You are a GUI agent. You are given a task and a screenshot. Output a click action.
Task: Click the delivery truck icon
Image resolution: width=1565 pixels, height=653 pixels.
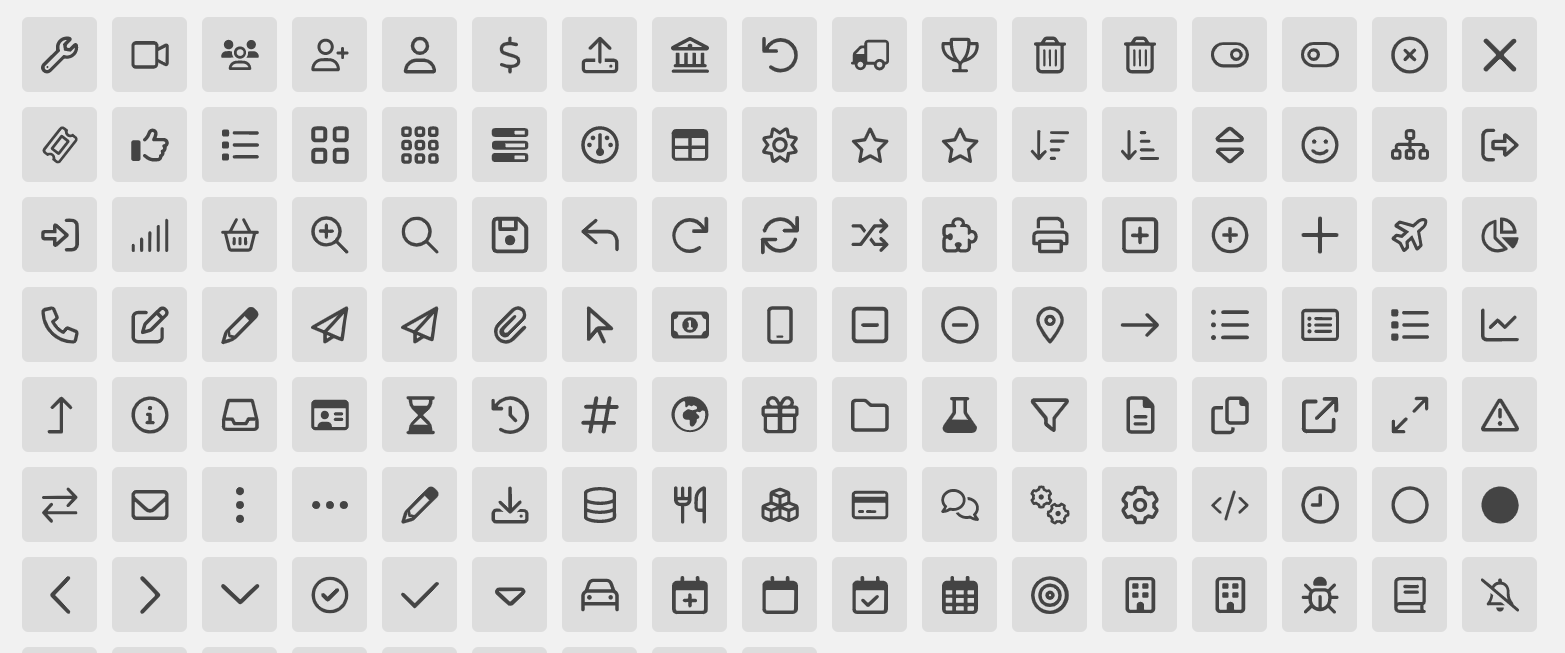point(870,55)
